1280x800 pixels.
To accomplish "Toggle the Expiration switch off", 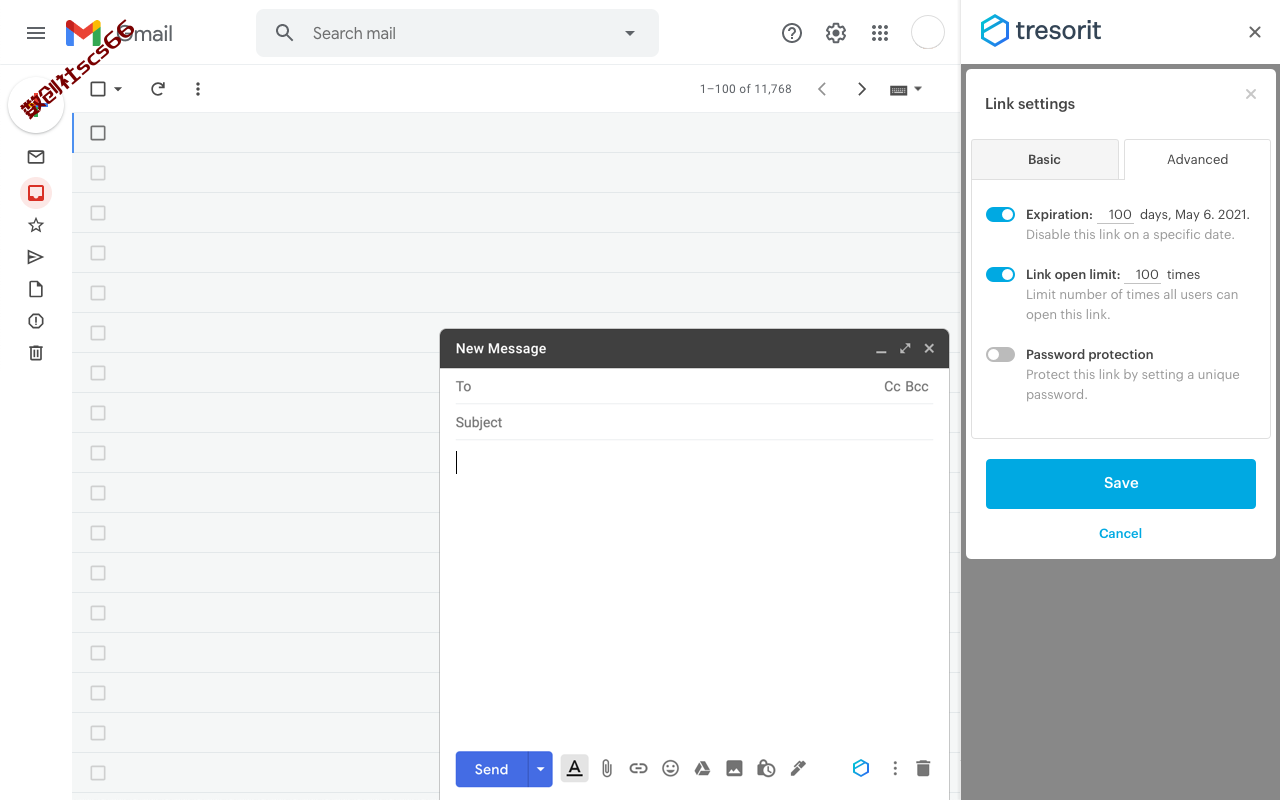I will tap(1000, 214).
